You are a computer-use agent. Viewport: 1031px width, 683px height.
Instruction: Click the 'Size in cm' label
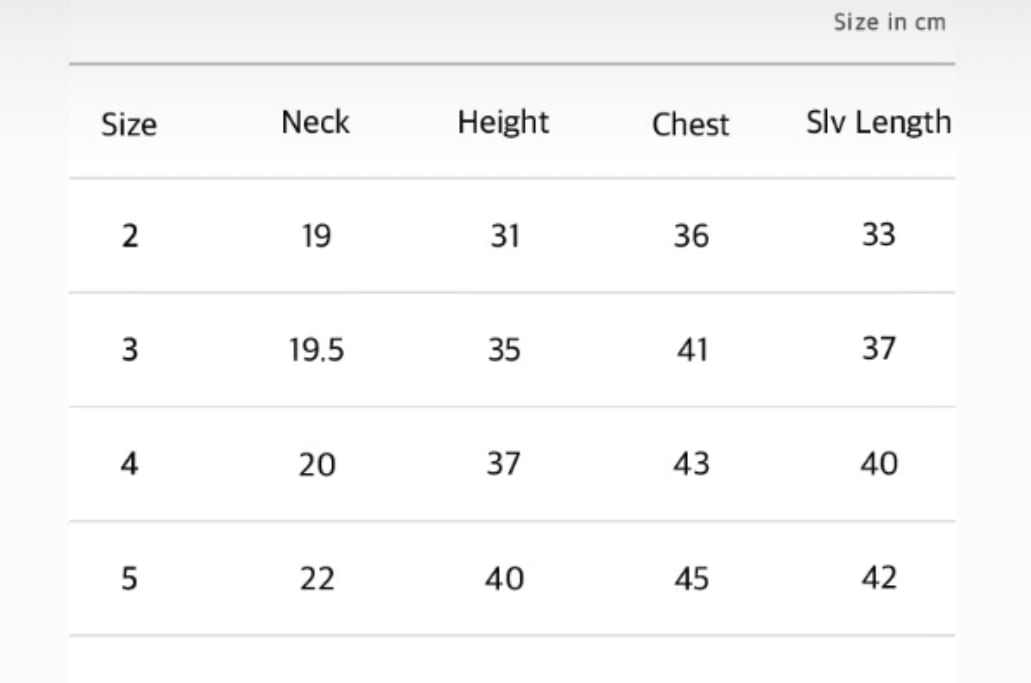[889, 22]
